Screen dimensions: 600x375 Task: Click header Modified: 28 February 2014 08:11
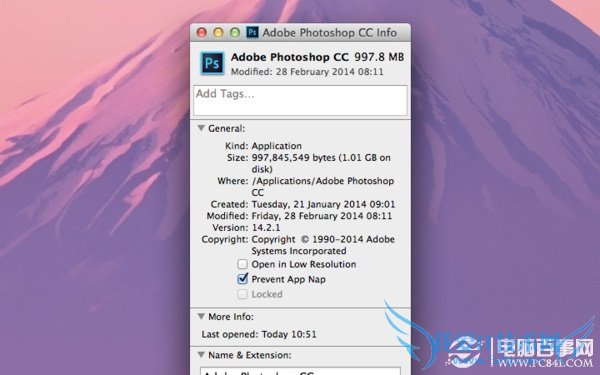pos(307,72)
